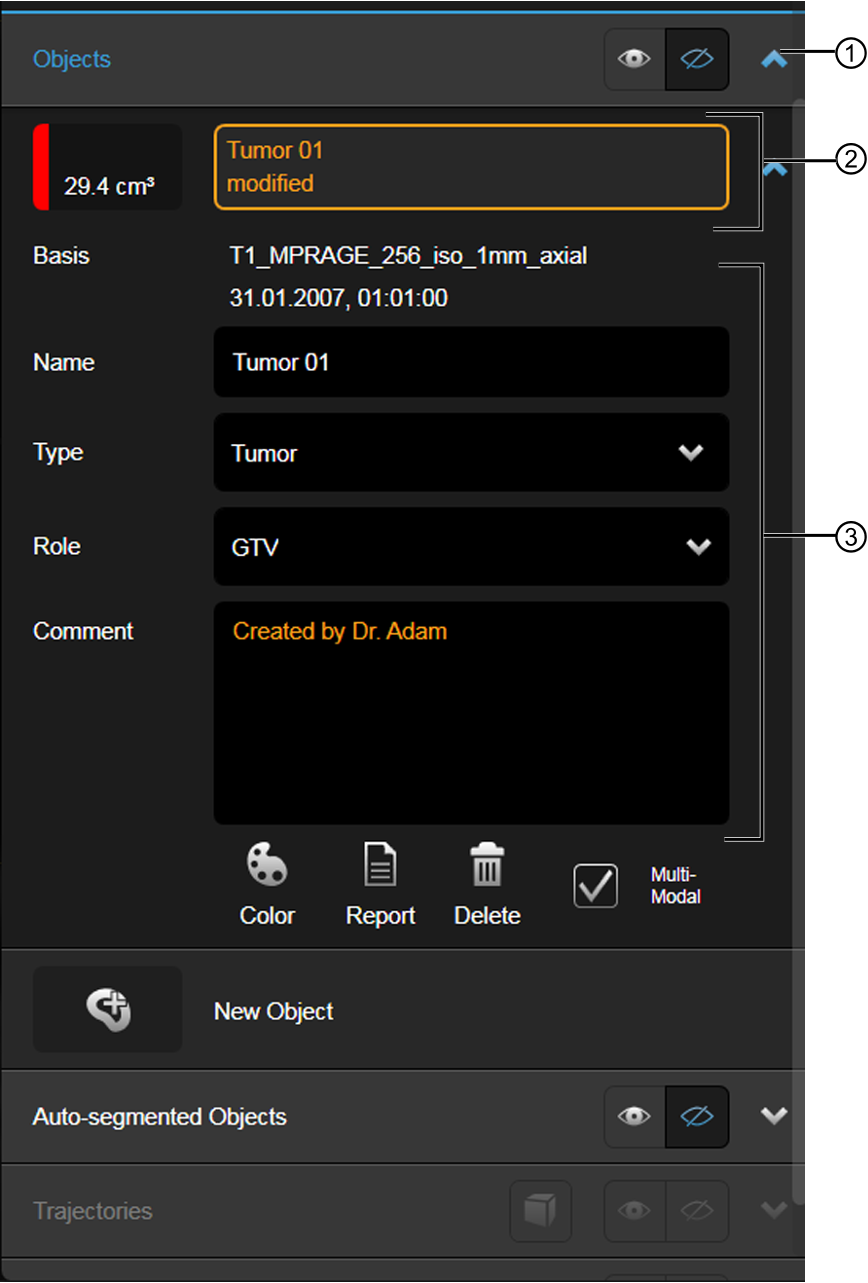868x1283 pixels.
Task: Click the Comment box by Dr. Adam
Action: 471,713
